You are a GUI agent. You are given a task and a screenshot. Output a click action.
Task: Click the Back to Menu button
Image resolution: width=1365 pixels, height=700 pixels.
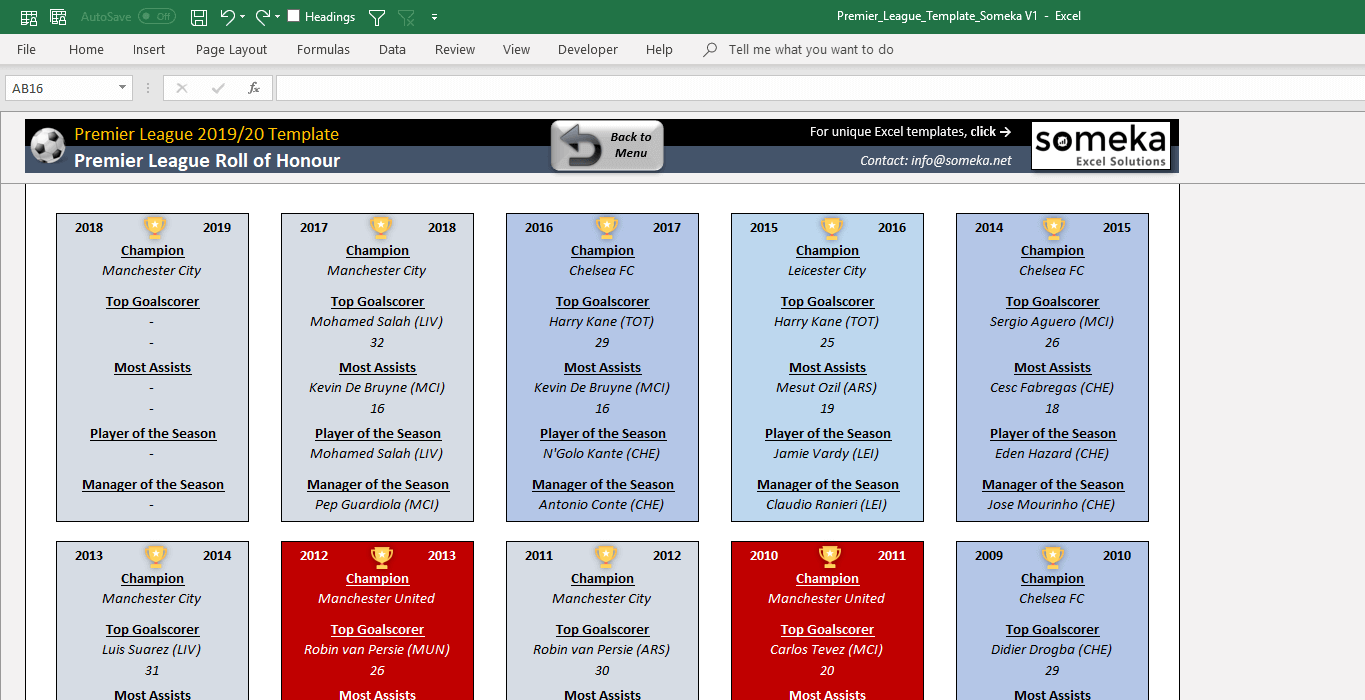tap(607, 146)
